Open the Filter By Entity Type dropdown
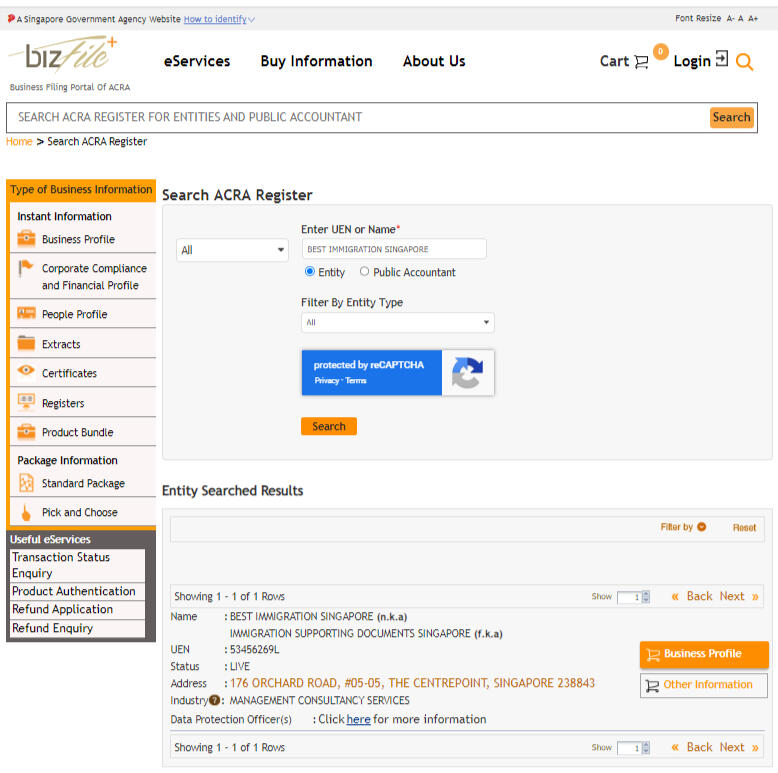Screen dimensions: 778x773 [x=397, y=322]
